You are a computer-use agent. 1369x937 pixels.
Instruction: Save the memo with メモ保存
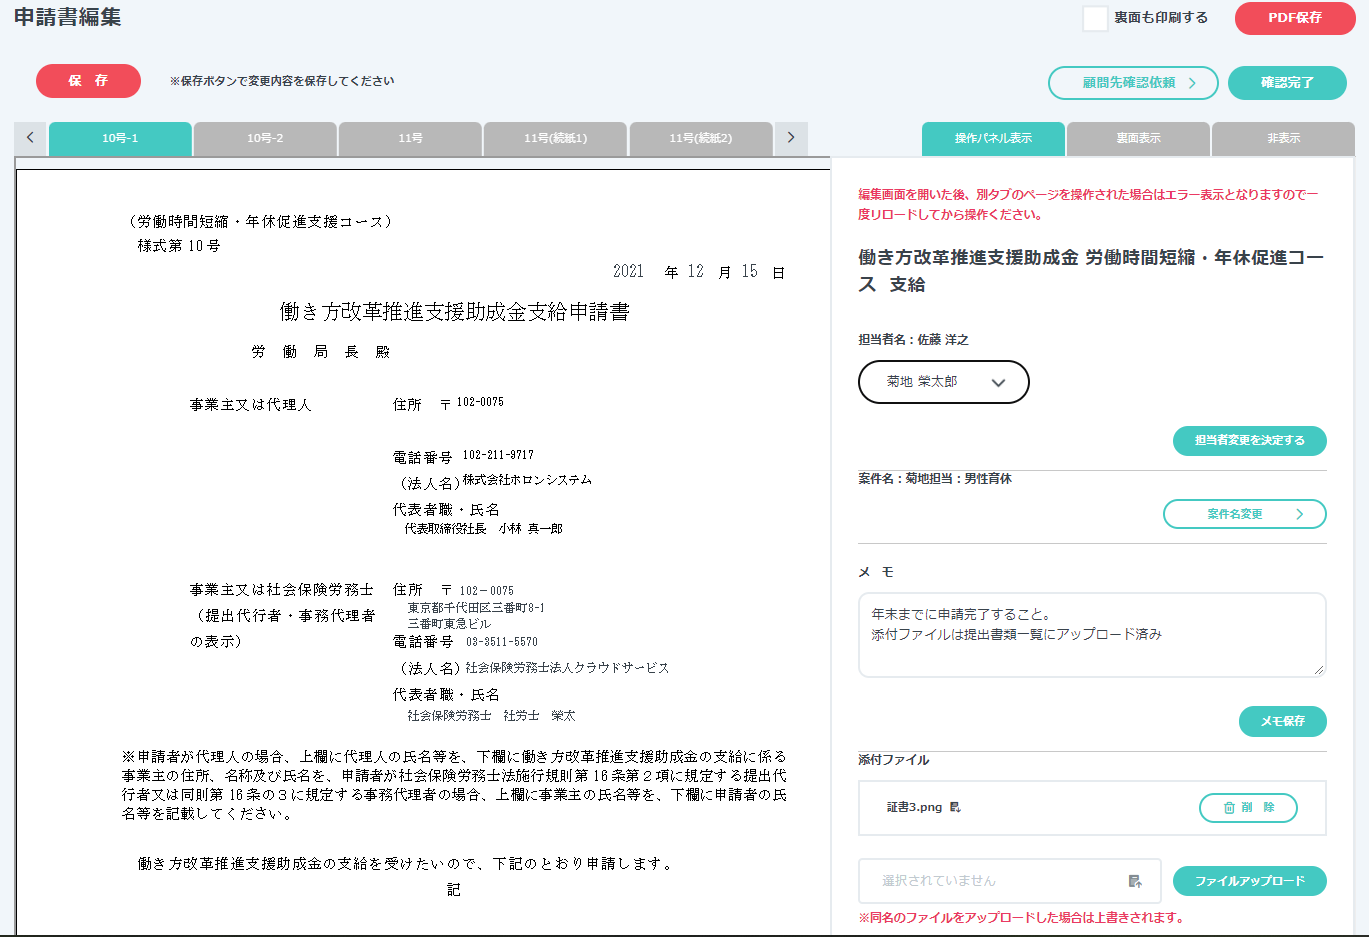point(1282,721)
